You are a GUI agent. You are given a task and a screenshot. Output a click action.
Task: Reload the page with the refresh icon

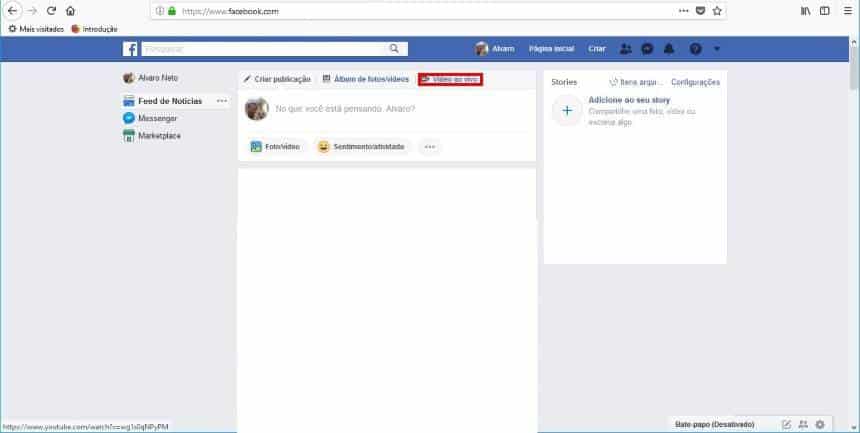[52, 11]
